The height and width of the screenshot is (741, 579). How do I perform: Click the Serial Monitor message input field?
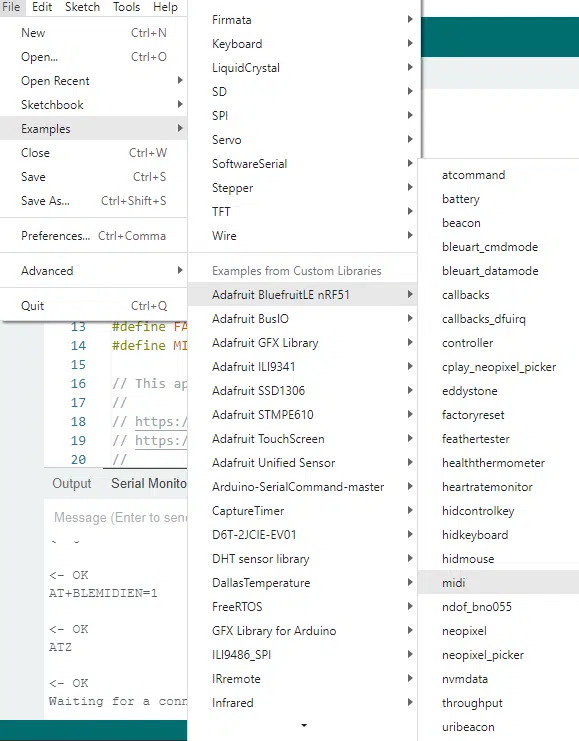point(120,517)
